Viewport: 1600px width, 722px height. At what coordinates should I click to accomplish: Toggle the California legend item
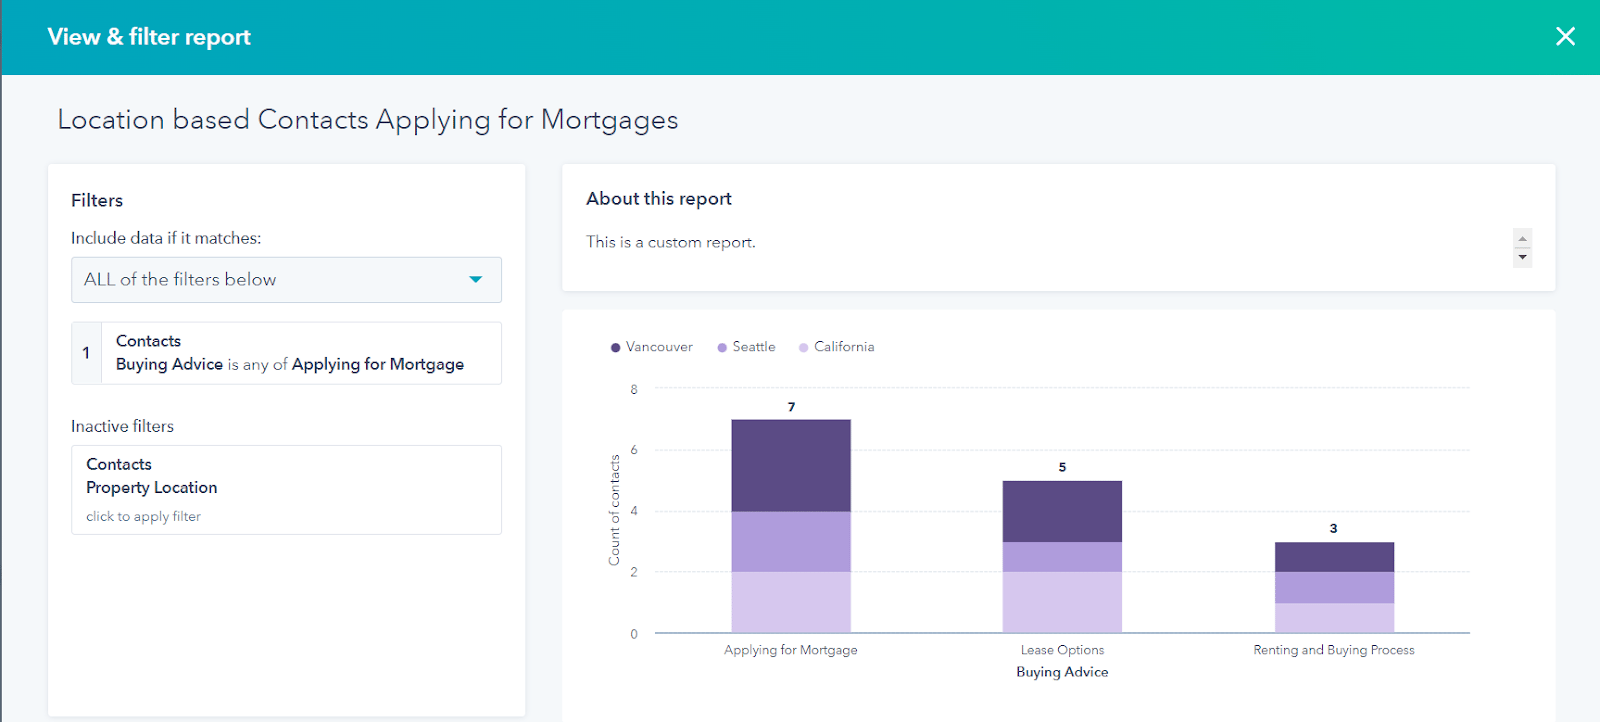[844, 346]
